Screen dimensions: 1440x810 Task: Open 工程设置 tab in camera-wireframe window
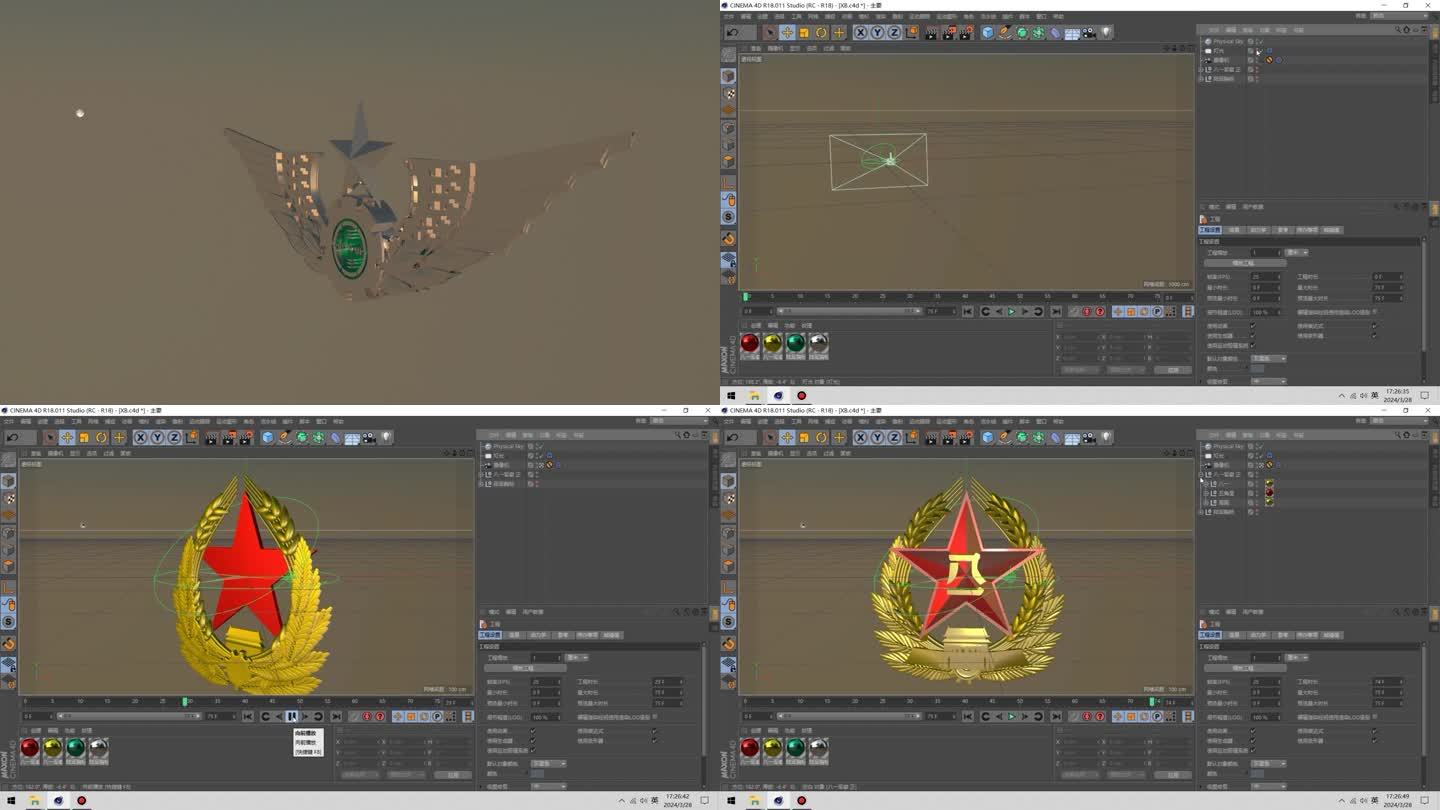click(x=1209, y=230)
